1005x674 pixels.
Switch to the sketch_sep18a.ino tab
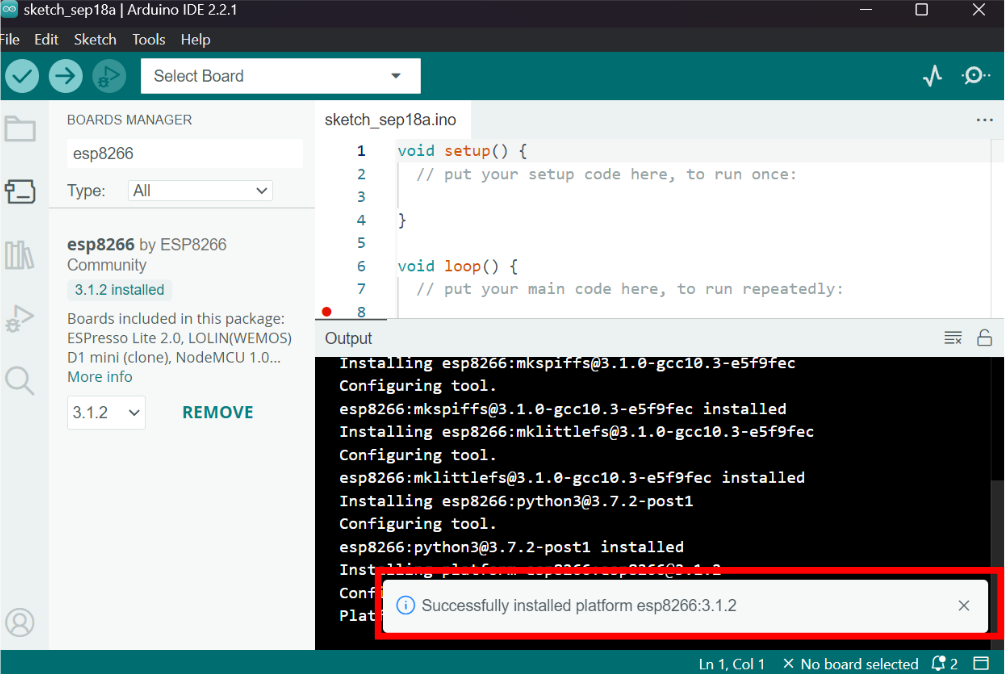[x=390, y=120]
